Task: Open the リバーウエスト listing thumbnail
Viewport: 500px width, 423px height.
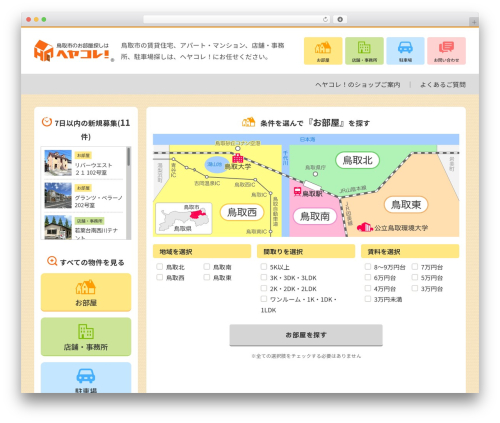Action: 58,163
